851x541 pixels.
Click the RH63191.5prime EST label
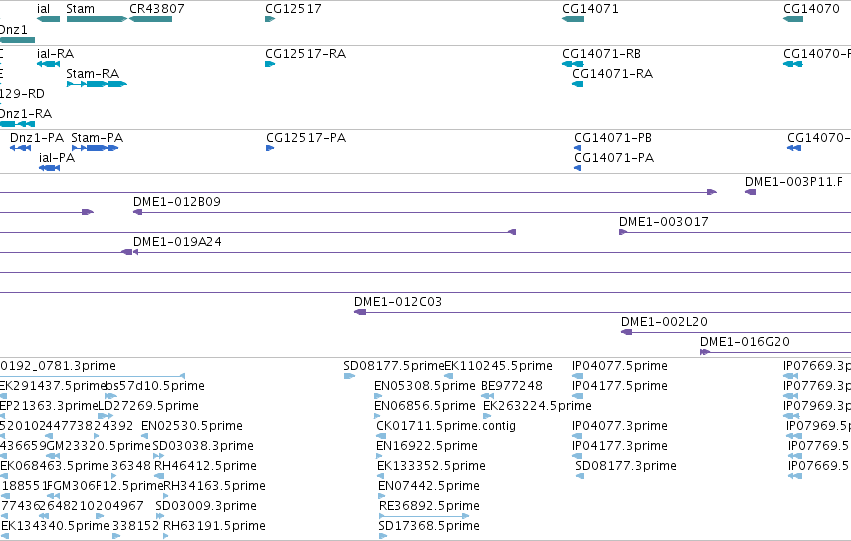point(214,526)
